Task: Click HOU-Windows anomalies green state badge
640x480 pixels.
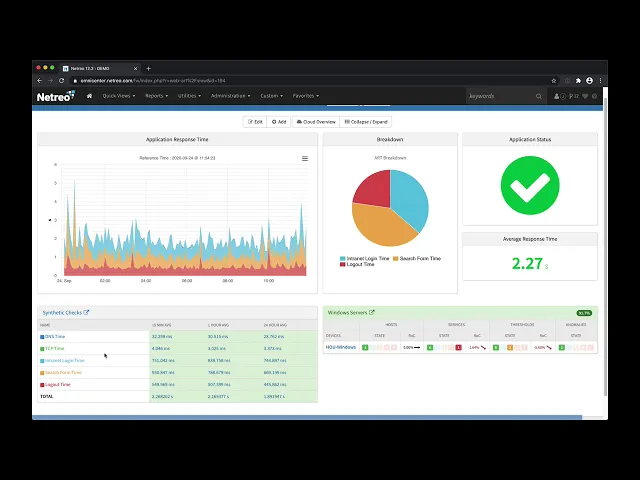Action: (562, 347)
